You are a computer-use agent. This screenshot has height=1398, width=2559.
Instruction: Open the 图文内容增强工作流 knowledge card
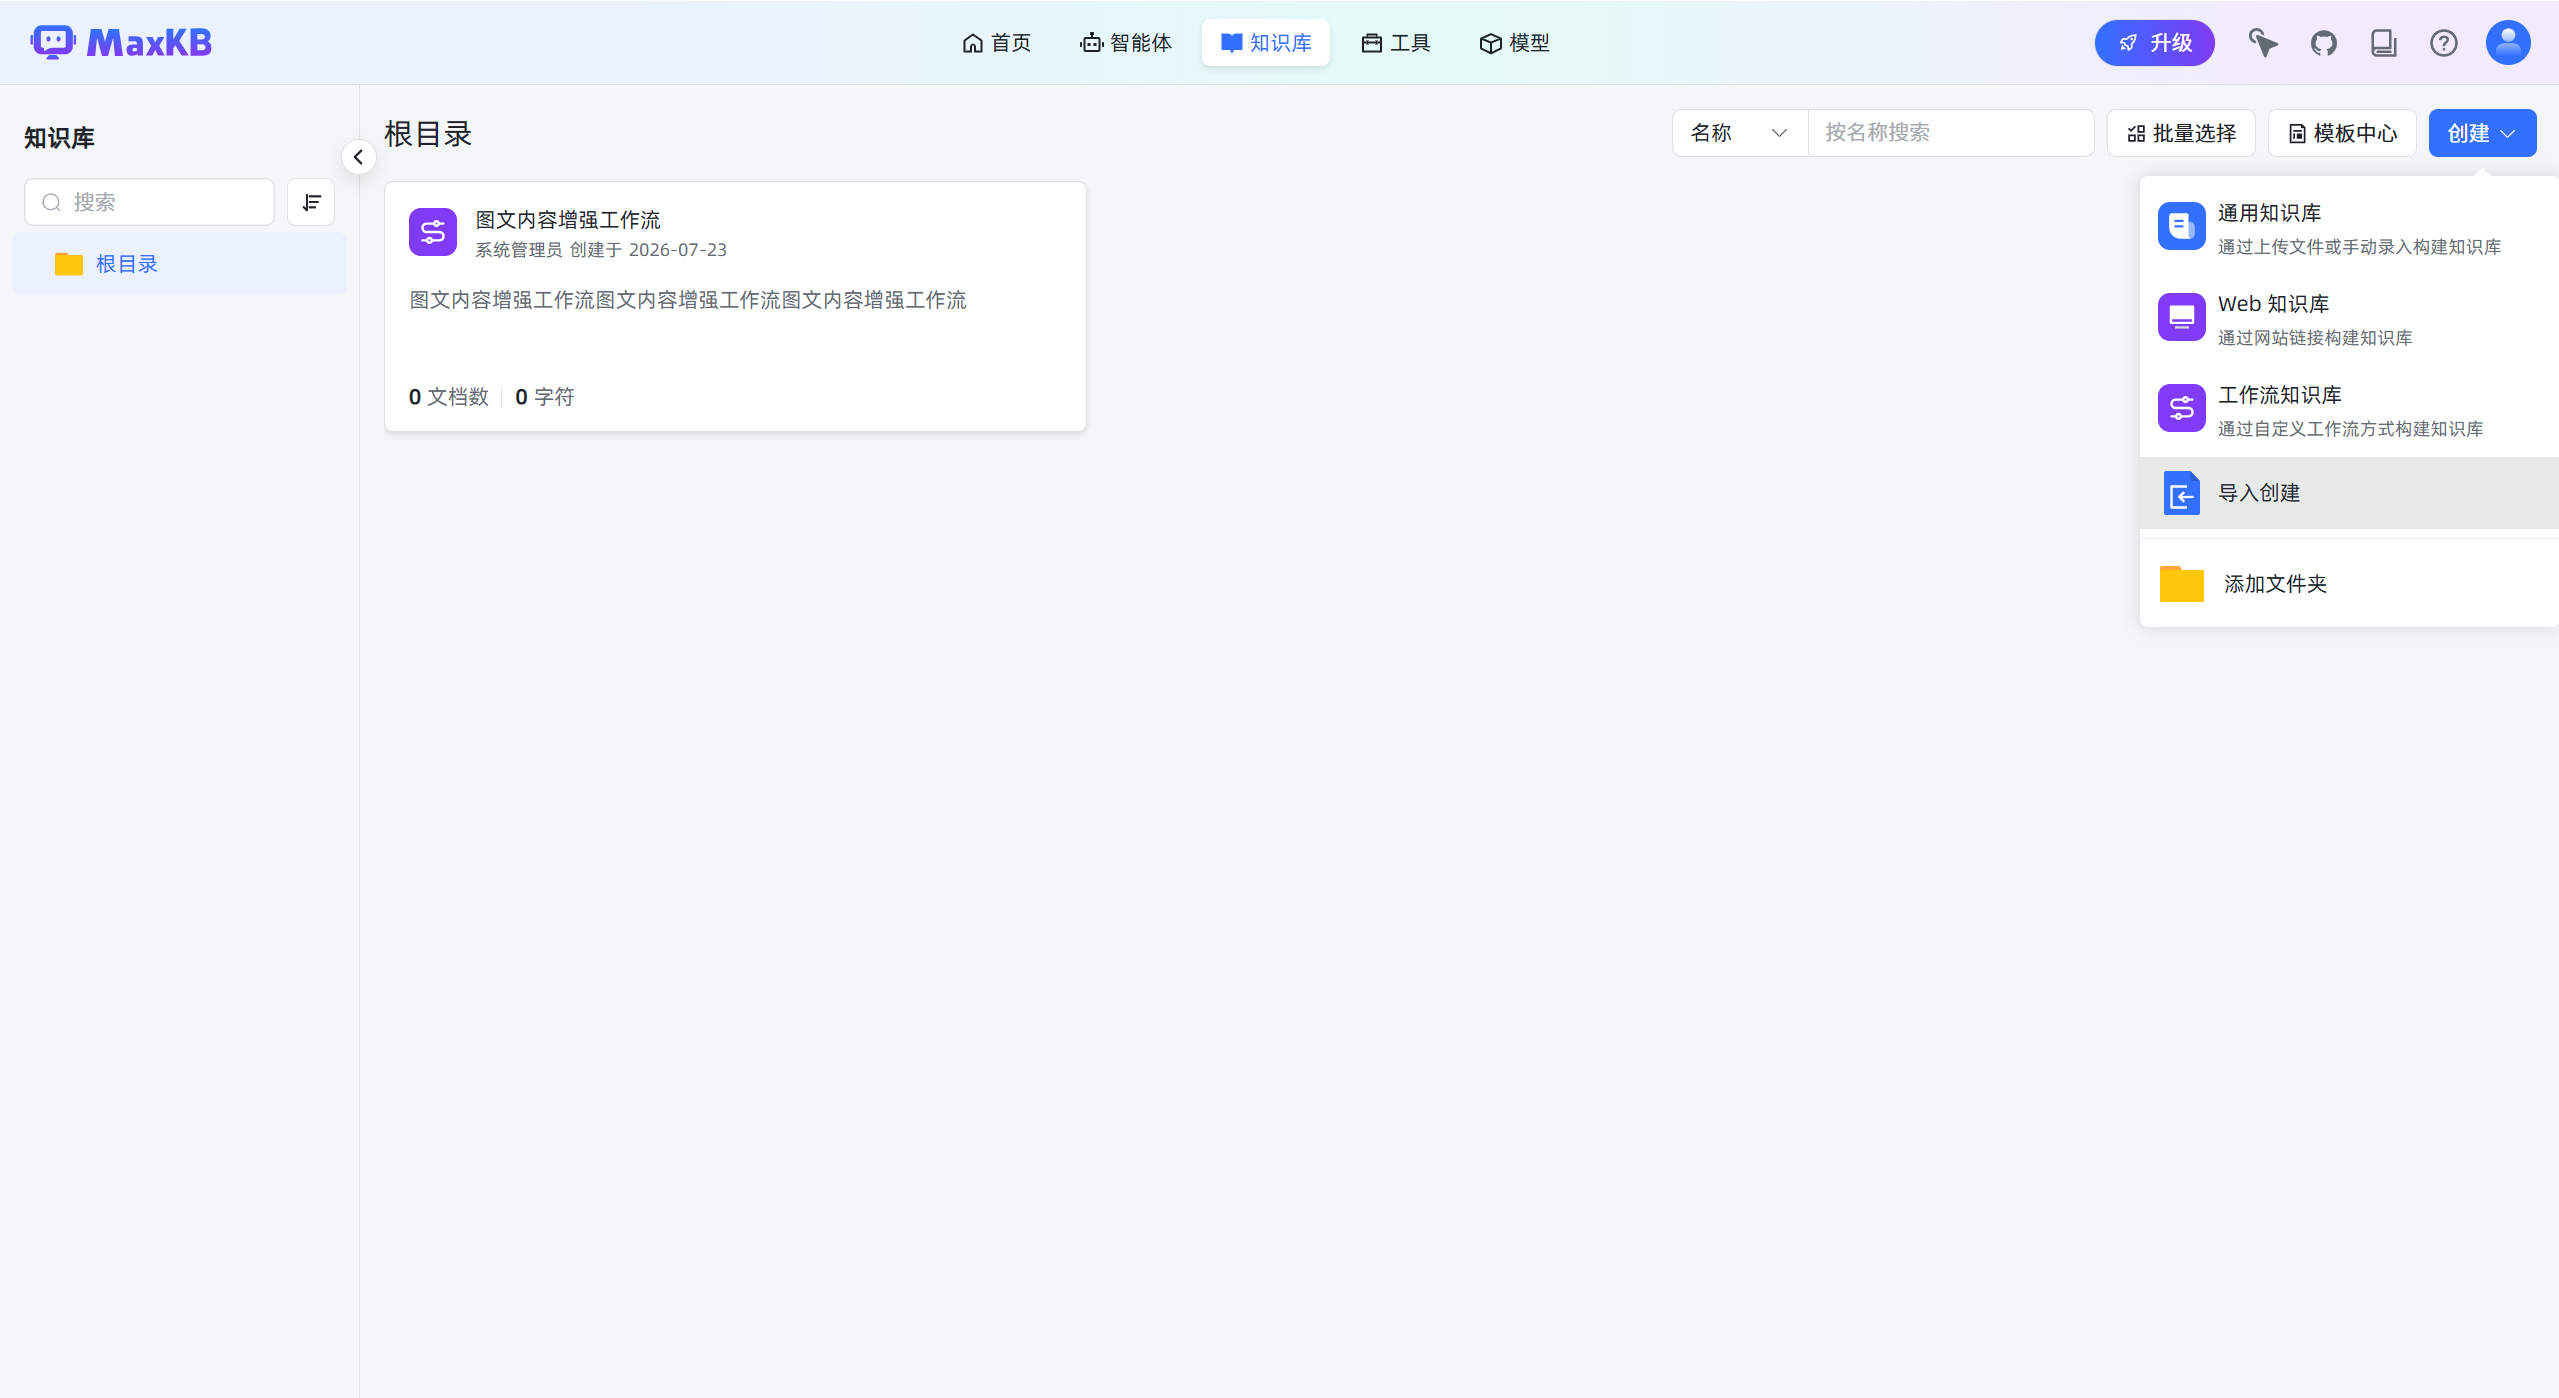(735, 307)
